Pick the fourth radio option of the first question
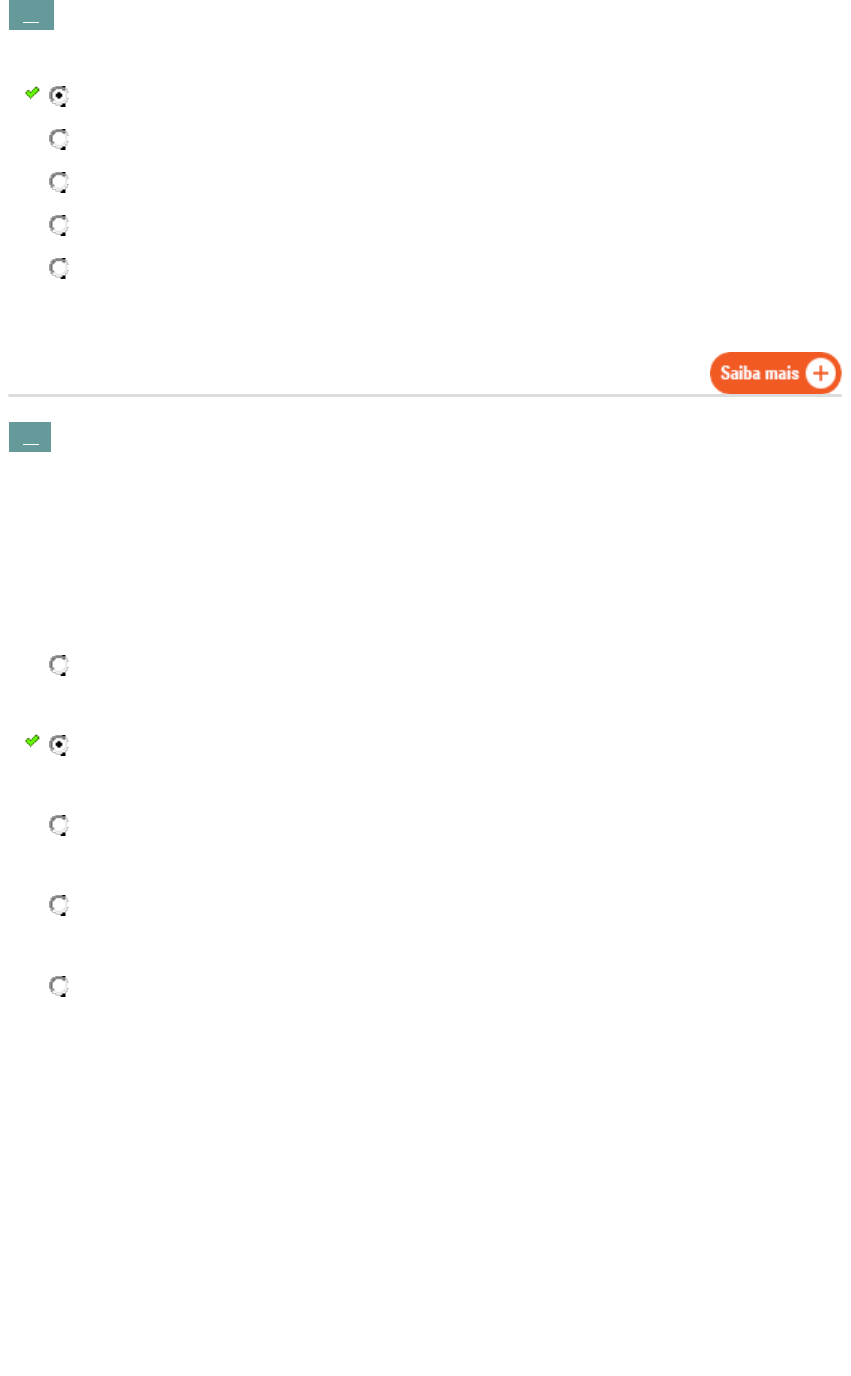The width and height of the screenshot is (851, 1376). [59, 225]
